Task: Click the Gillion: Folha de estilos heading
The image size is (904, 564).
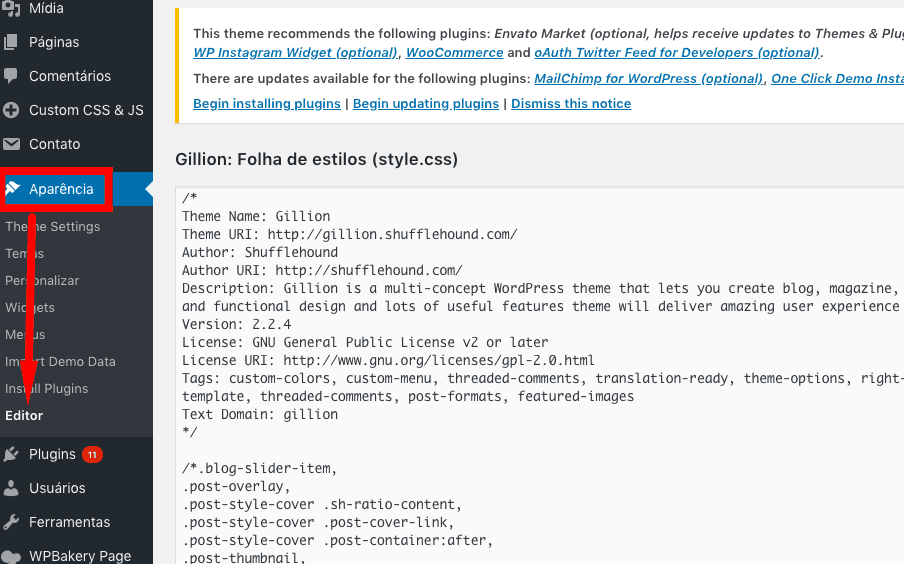Action: 317,159
